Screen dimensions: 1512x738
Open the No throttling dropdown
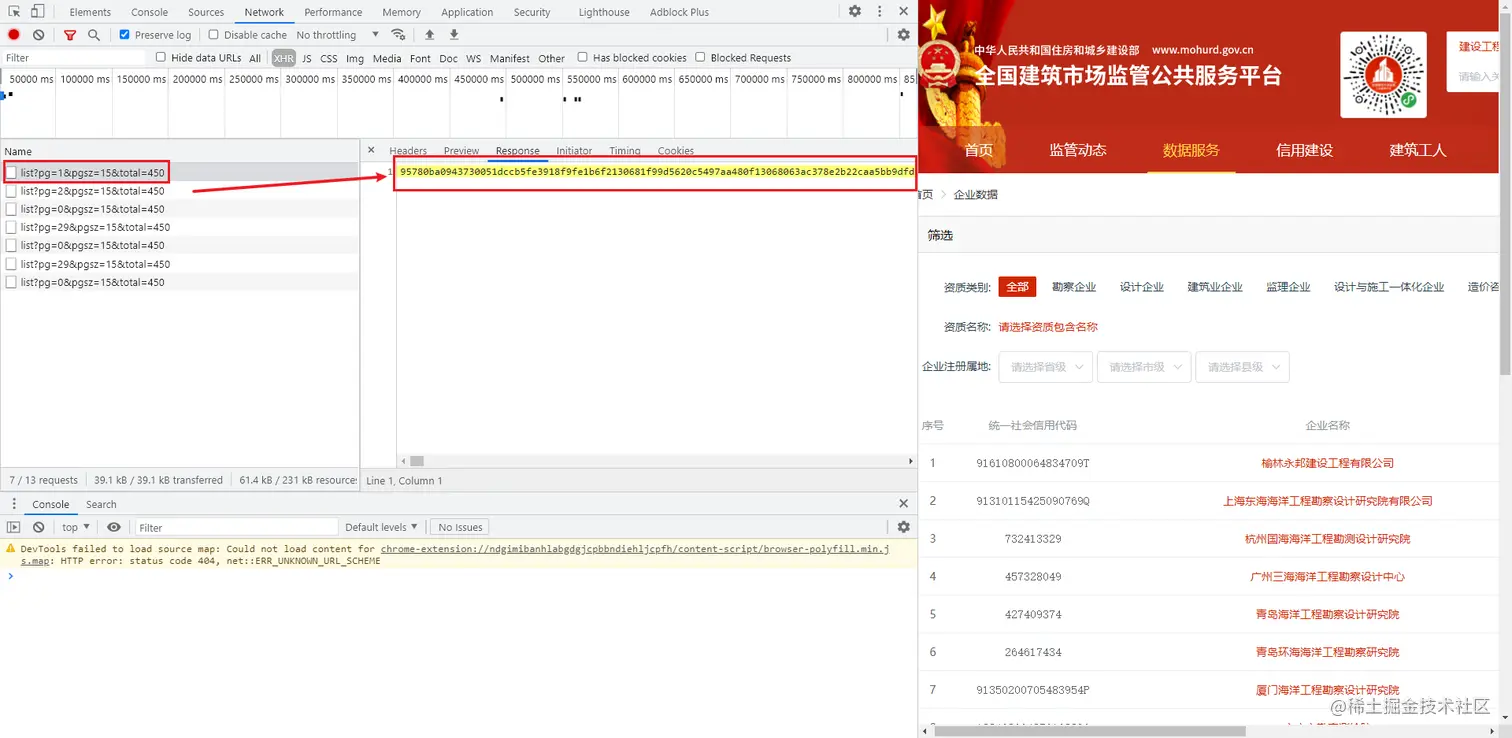[x=337, y=34]
